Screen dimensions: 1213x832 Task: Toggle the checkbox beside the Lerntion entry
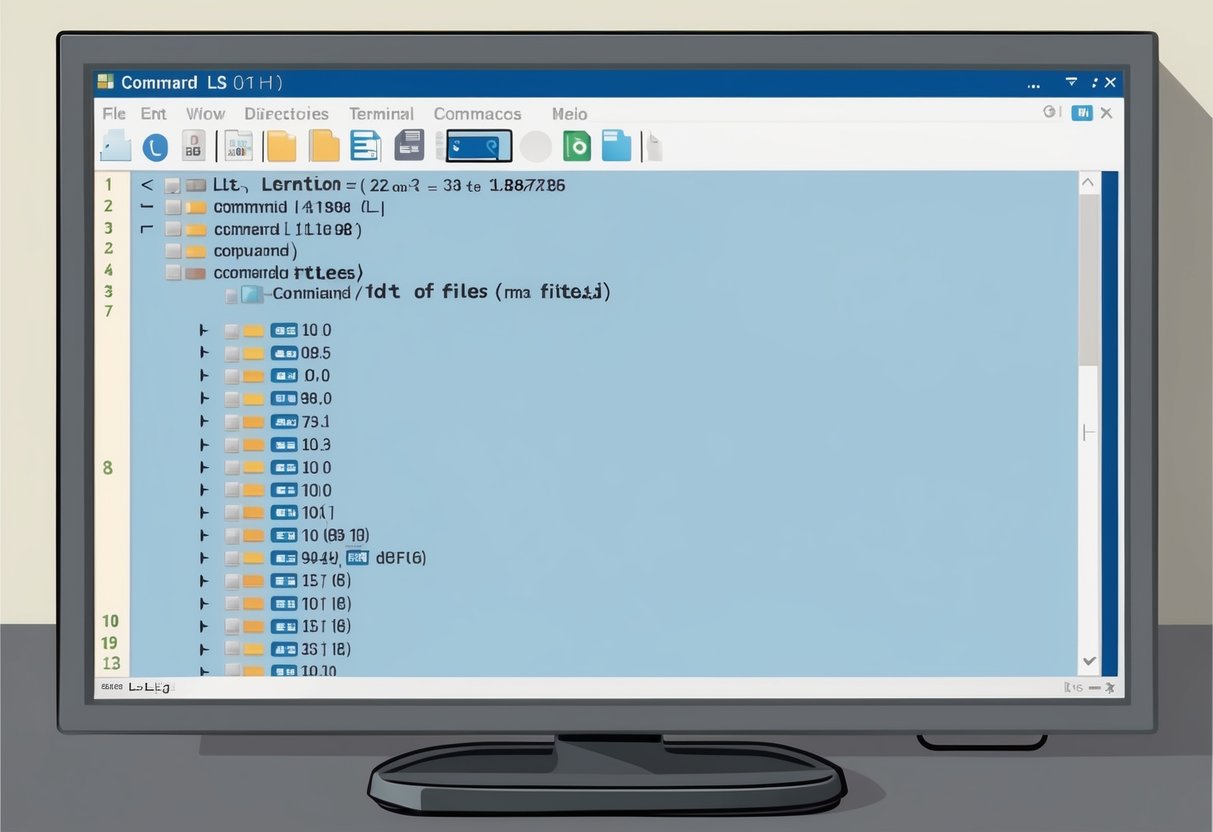tap(172, 184)
